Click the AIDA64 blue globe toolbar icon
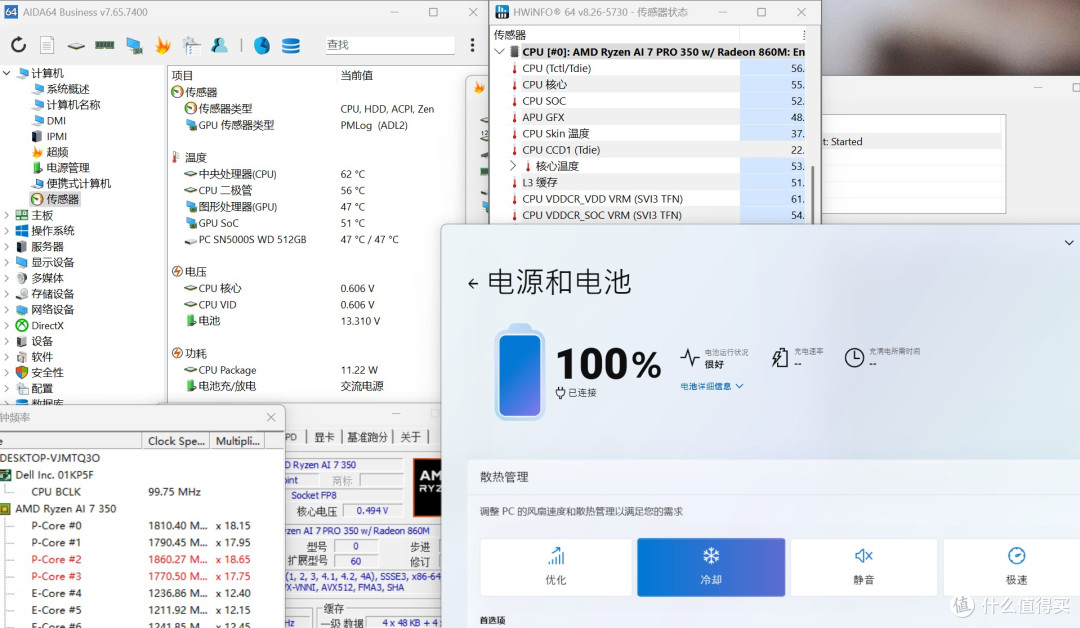Image resolution: width=1080 pixels, height=628 pixels. click(262, 45)
